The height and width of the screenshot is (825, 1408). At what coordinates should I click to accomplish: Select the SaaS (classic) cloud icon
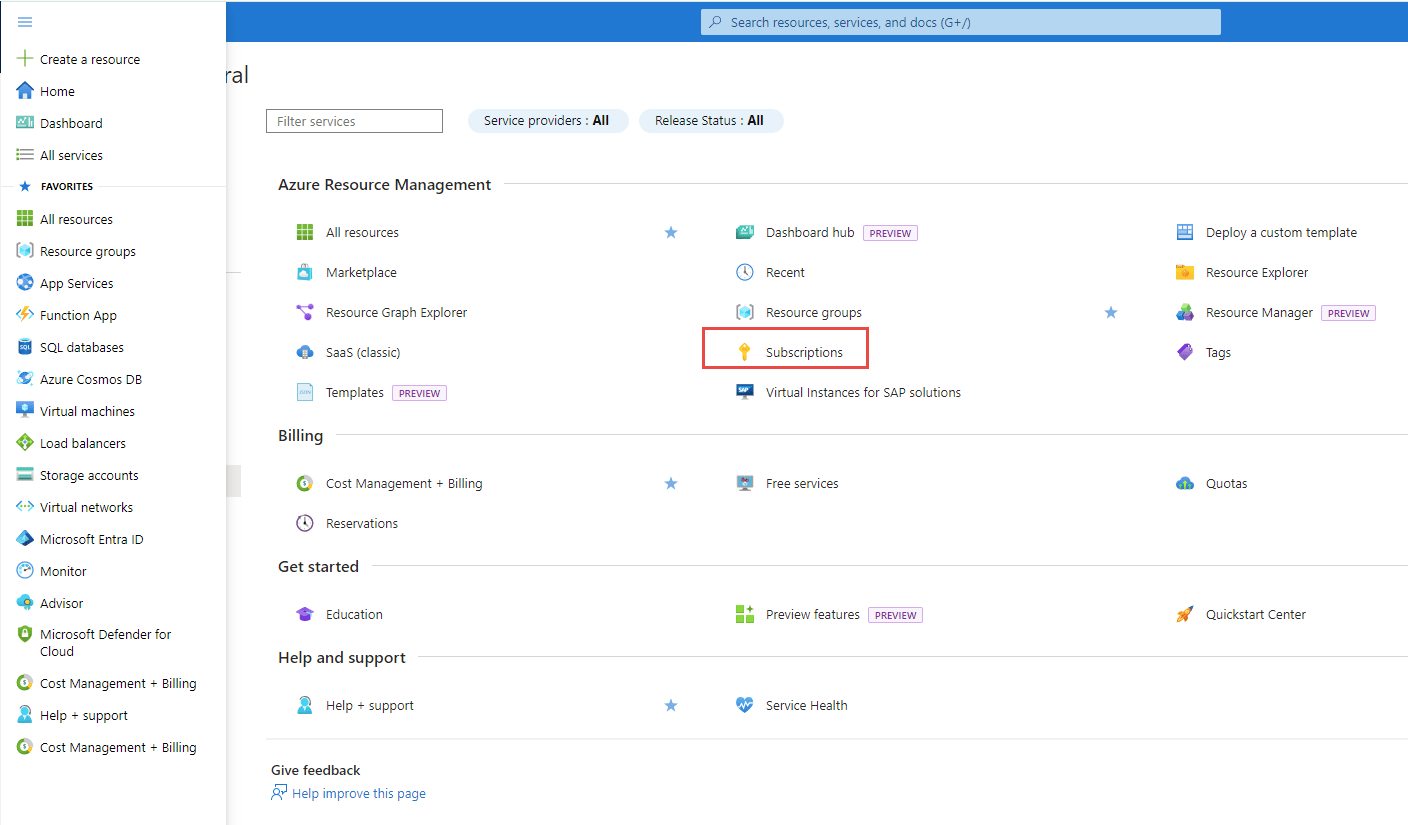click(305, 352)
